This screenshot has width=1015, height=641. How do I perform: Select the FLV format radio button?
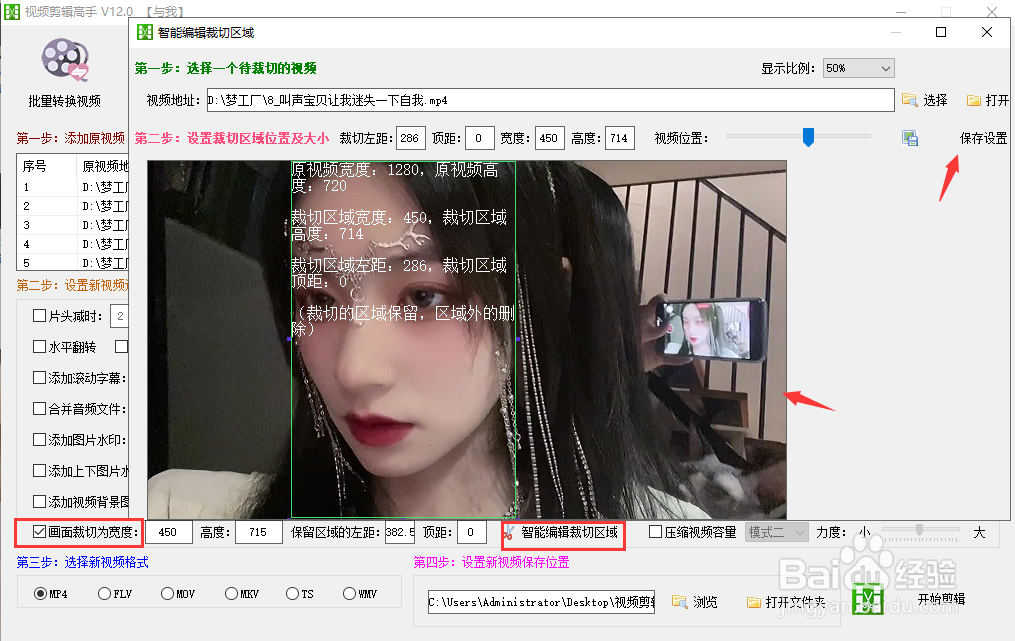(104, 593)
